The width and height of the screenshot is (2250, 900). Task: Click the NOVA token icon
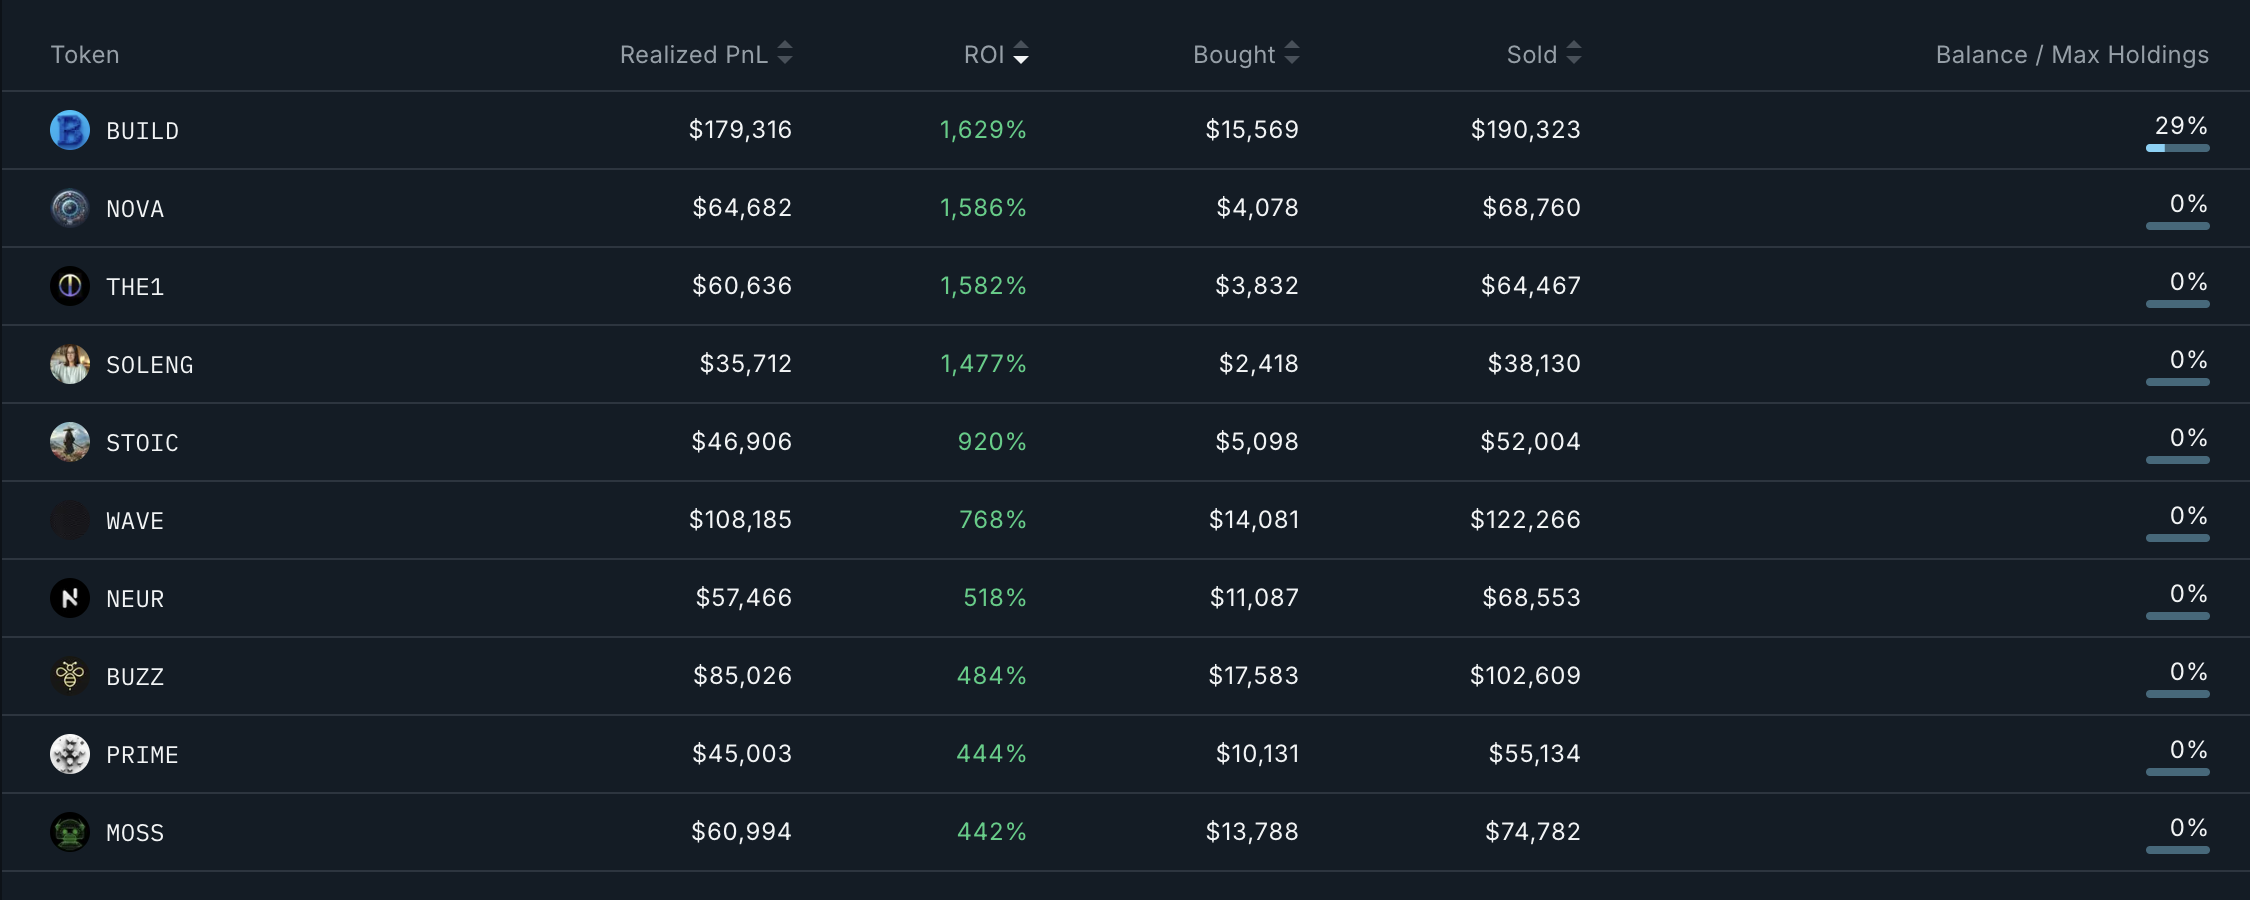point(70,208)
